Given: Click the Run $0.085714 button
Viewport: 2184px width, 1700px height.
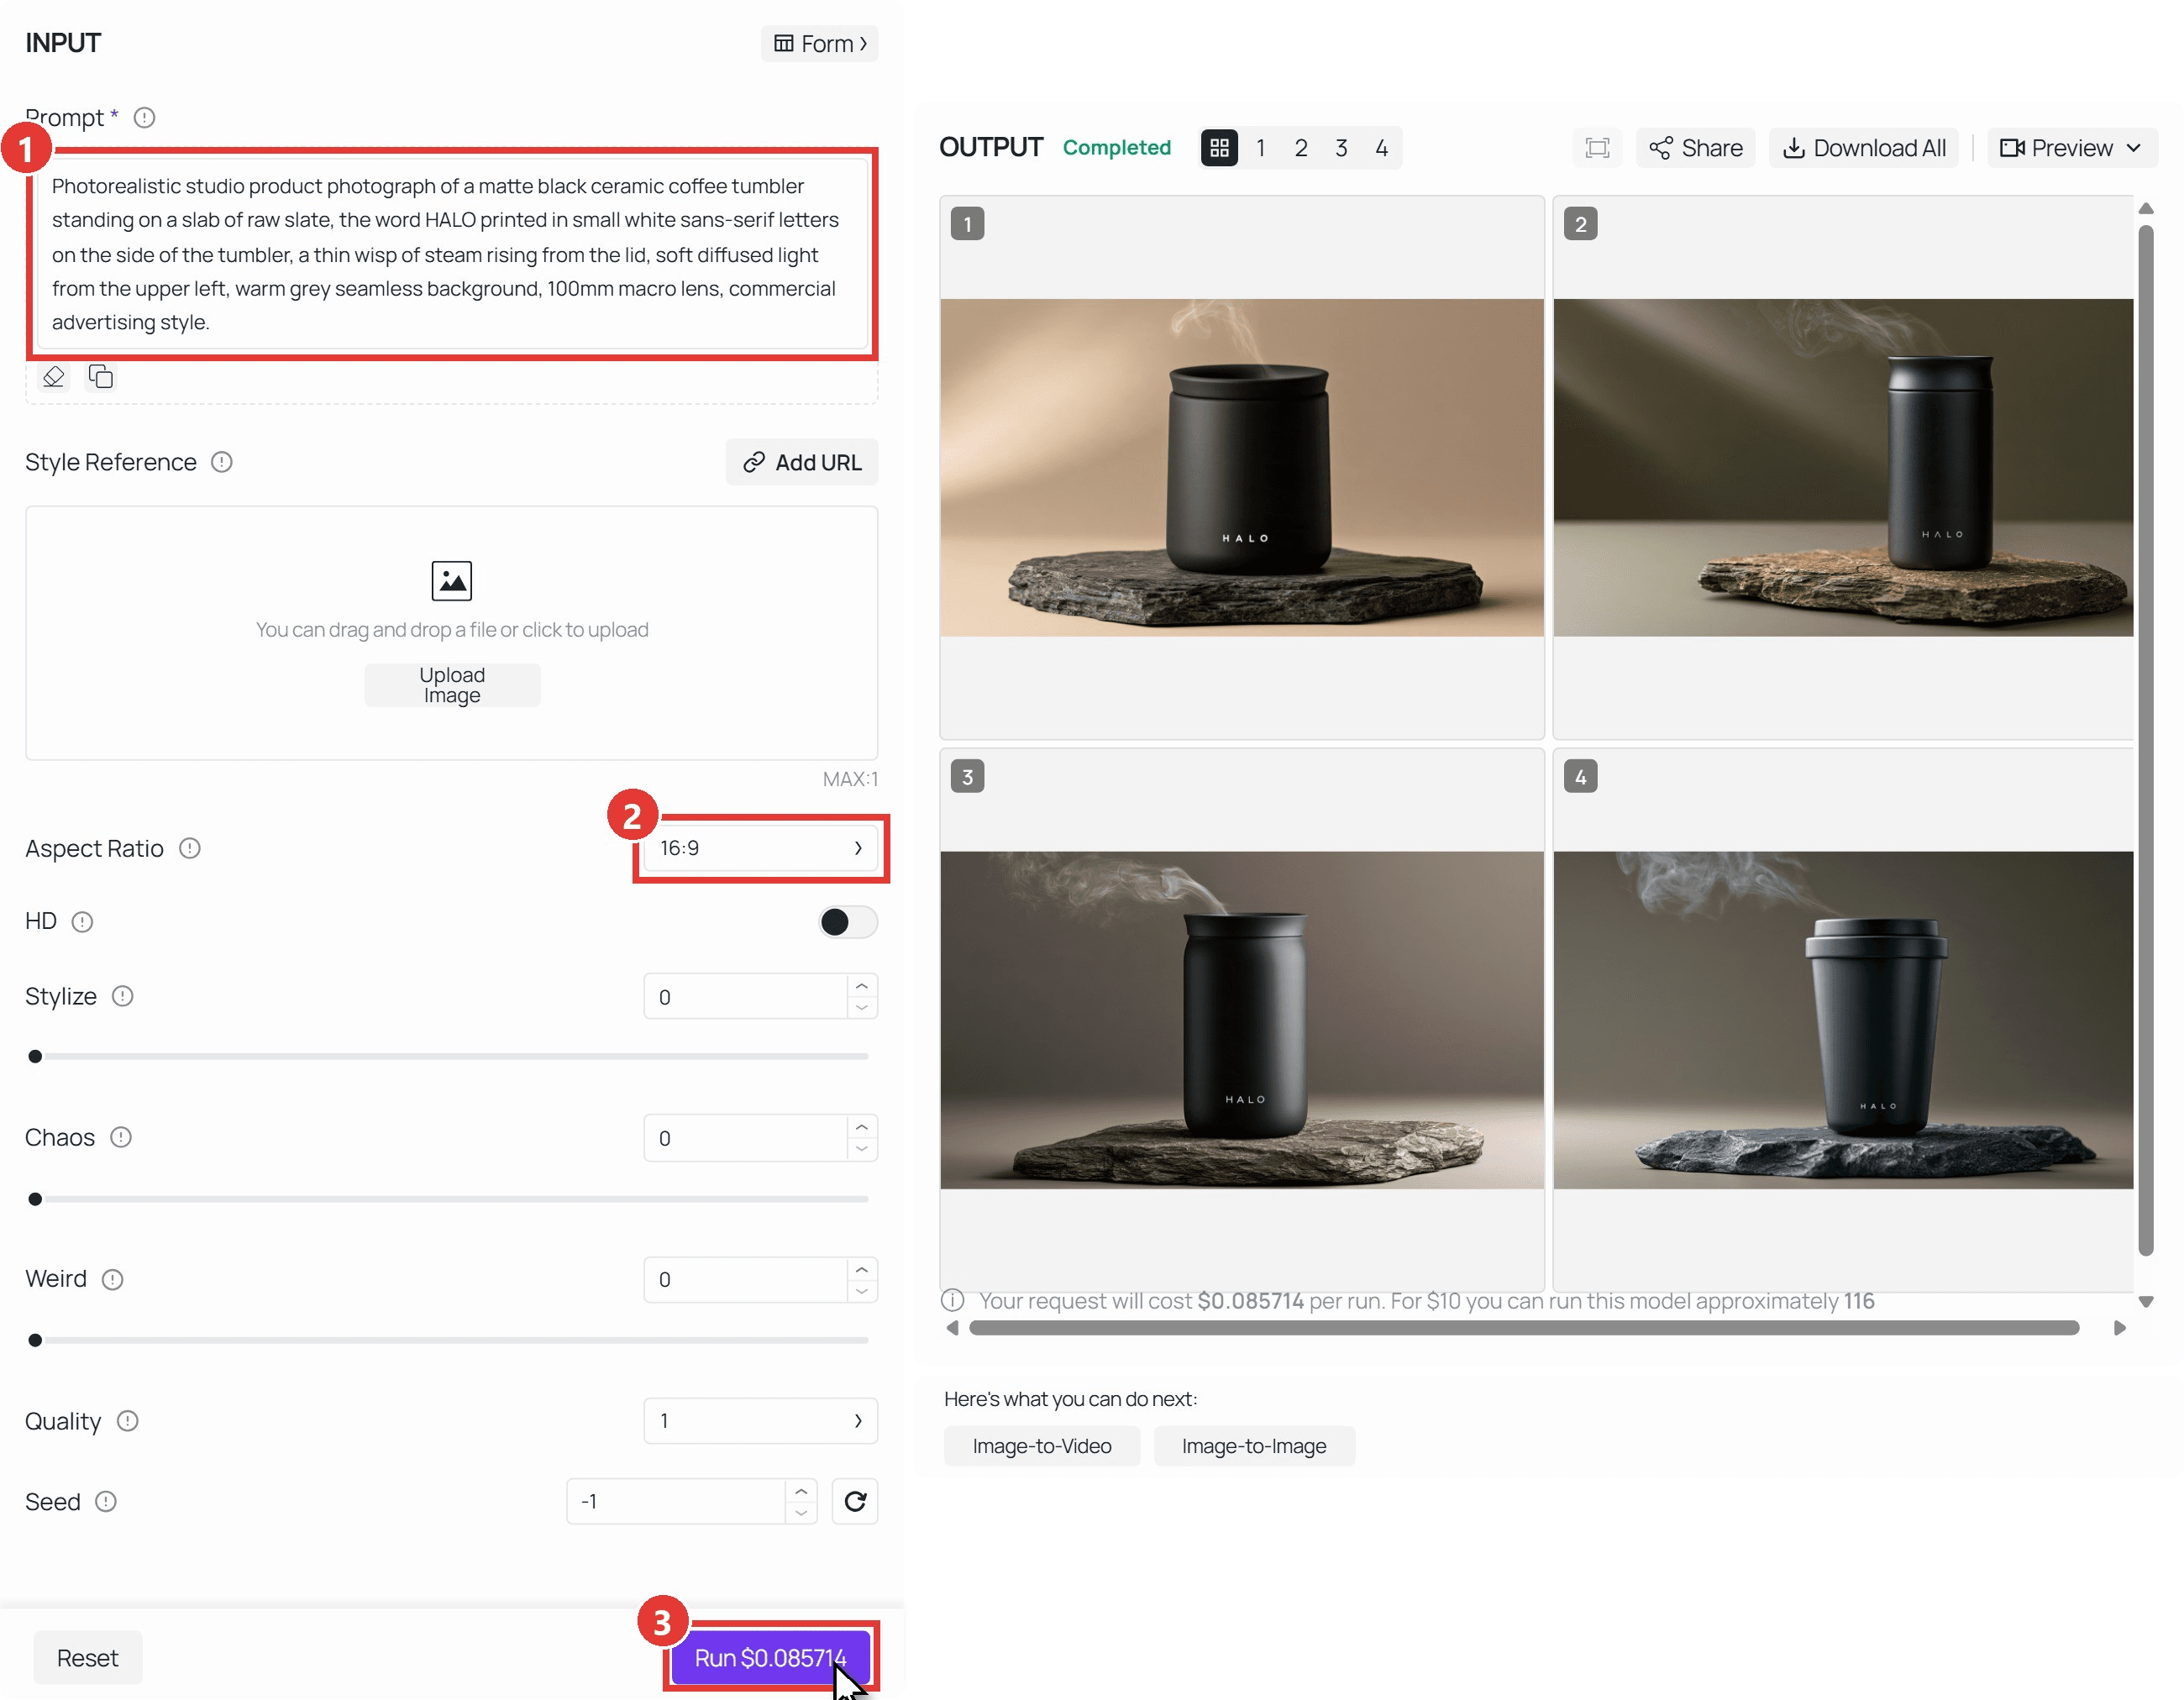Looking at the screenshot, I should pos(771,1659).
